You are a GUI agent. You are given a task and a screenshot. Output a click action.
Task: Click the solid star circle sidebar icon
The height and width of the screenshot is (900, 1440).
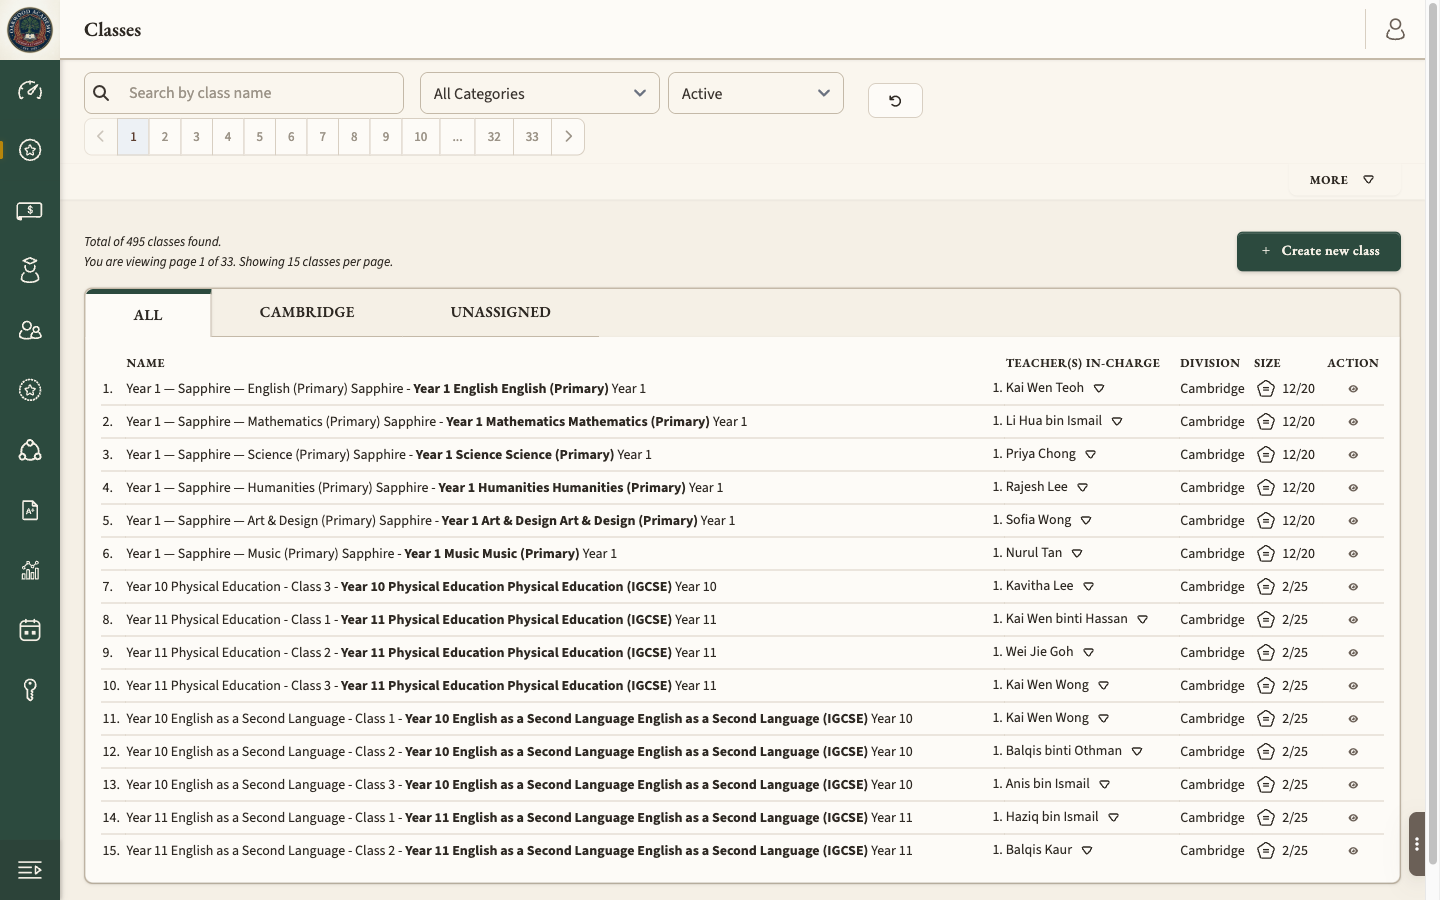[x=30, y=150]
